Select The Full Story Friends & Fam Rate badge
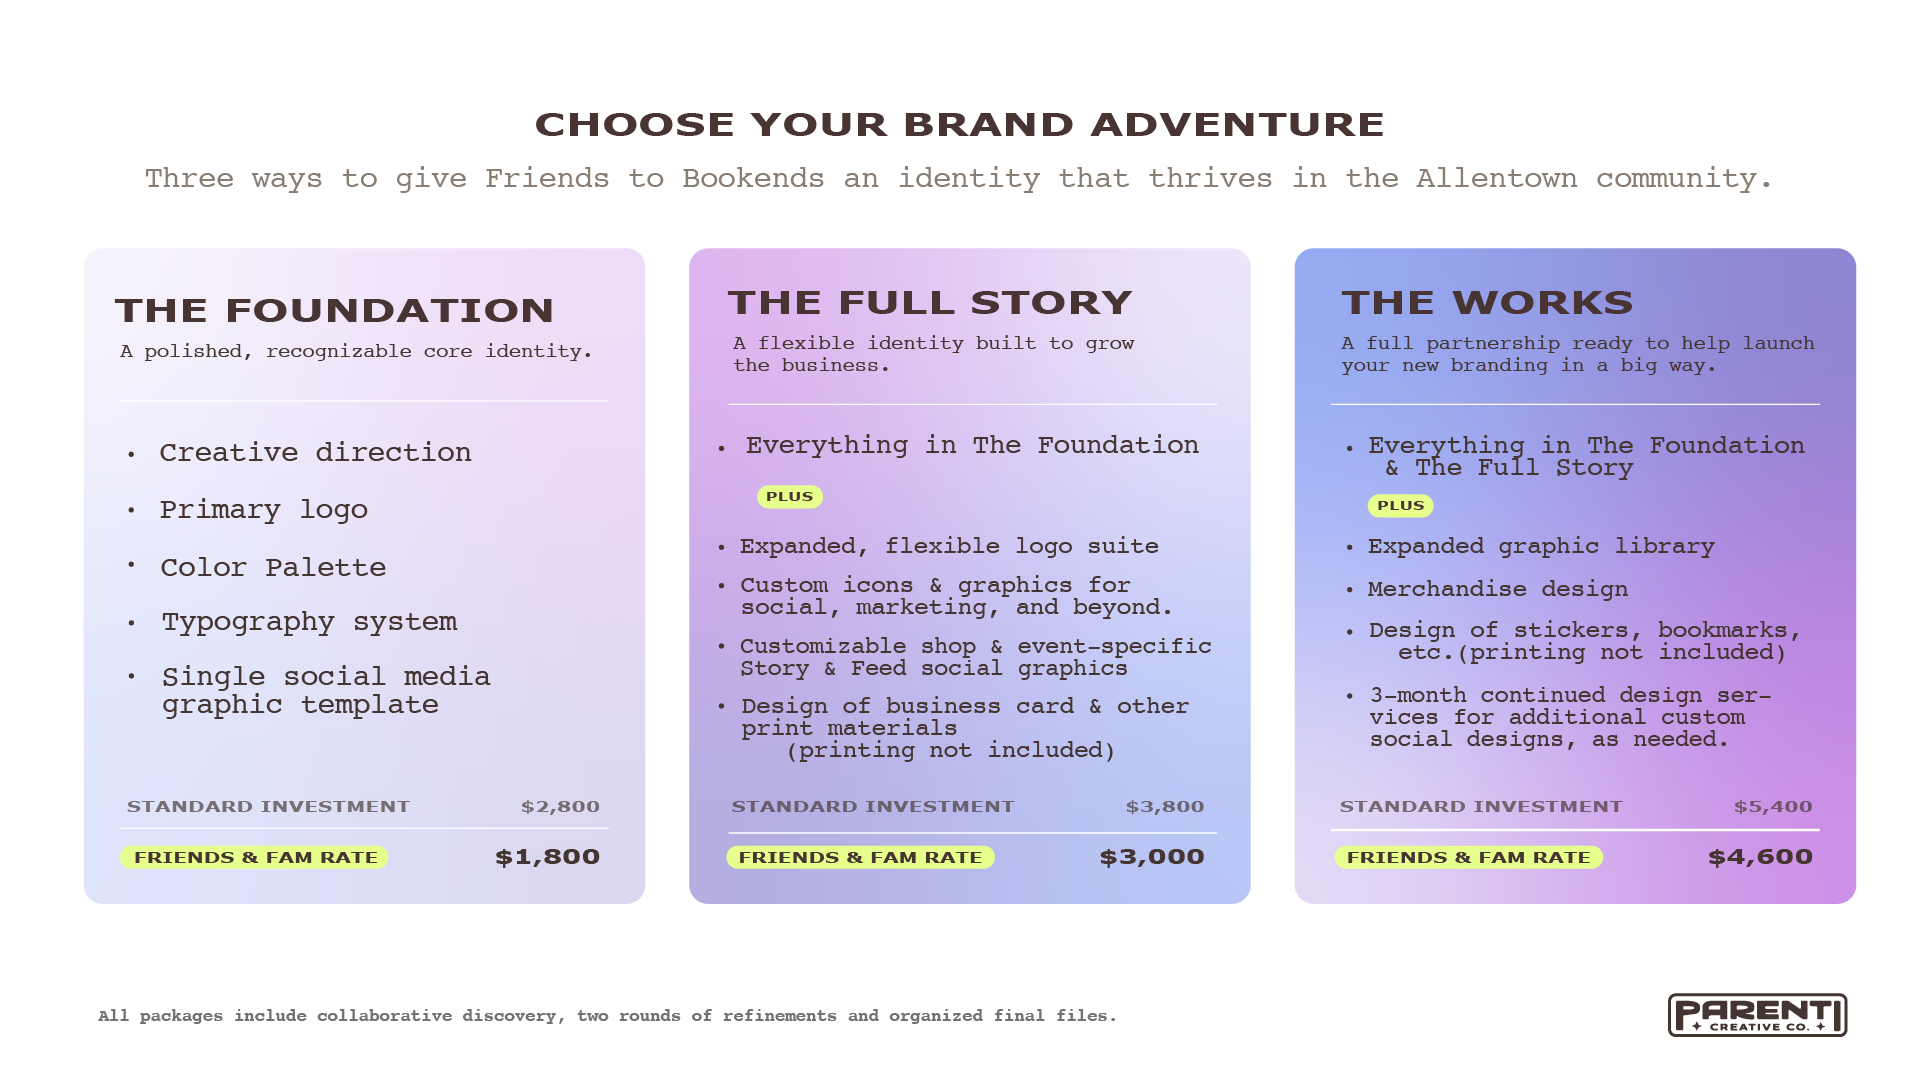The width and height of the screenshot is (1920, 1080). click(860, 858)
